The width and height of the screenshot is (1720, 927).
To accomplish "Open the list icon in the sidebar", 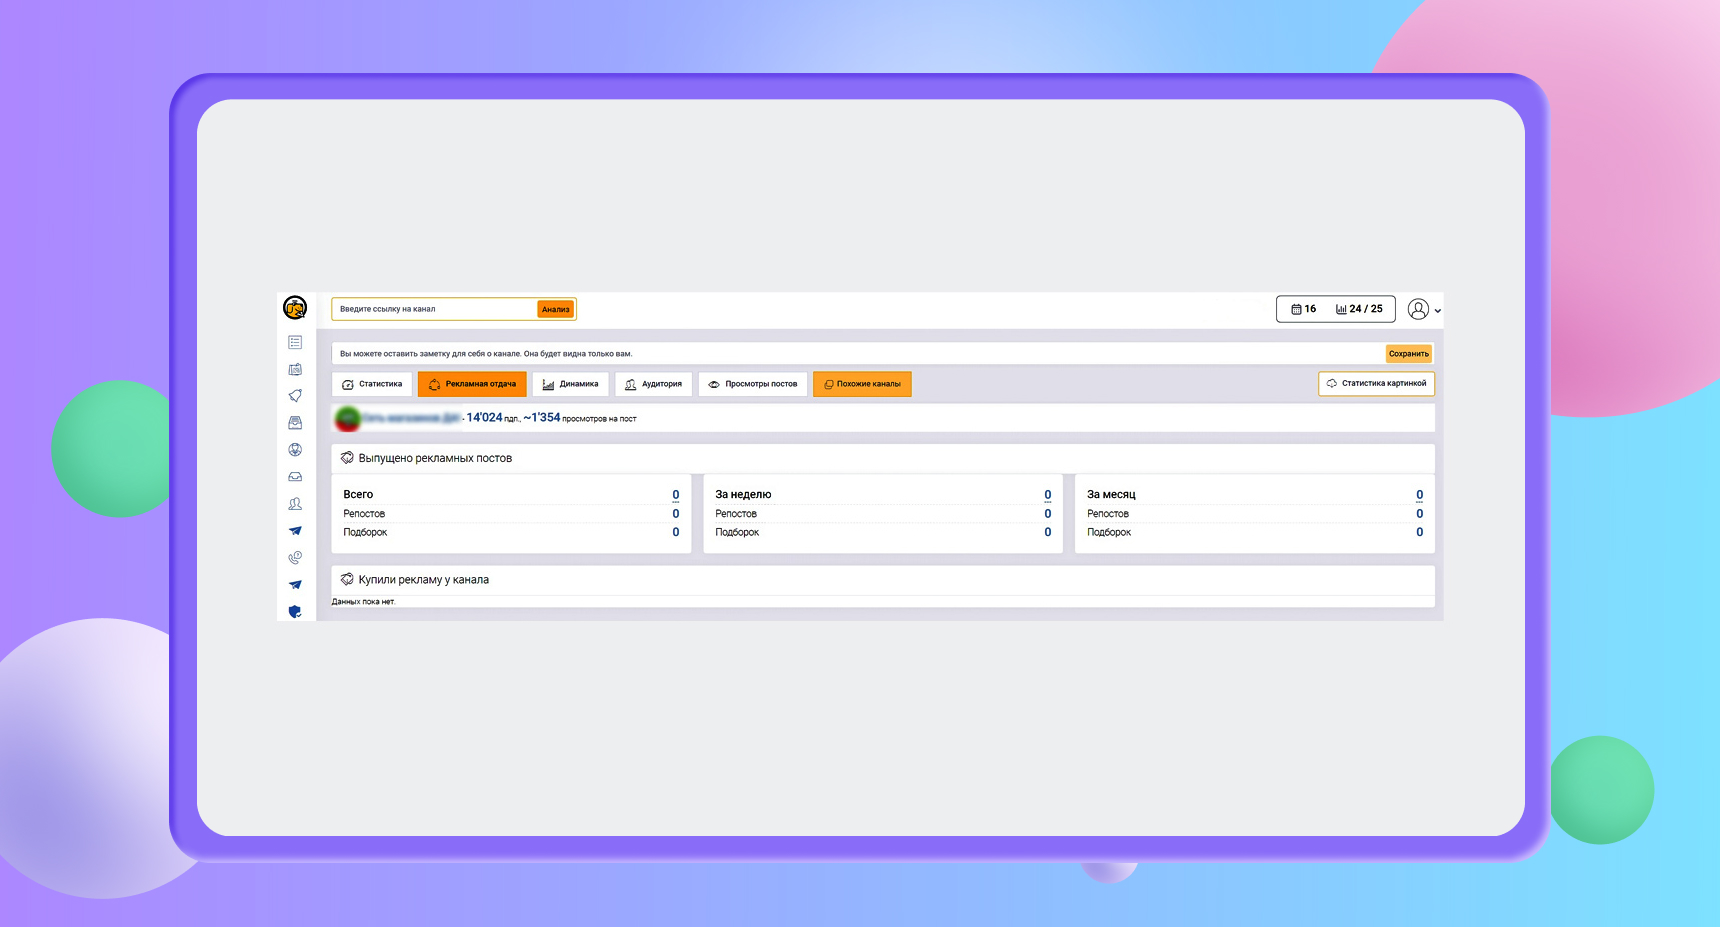I will point(295,342).
